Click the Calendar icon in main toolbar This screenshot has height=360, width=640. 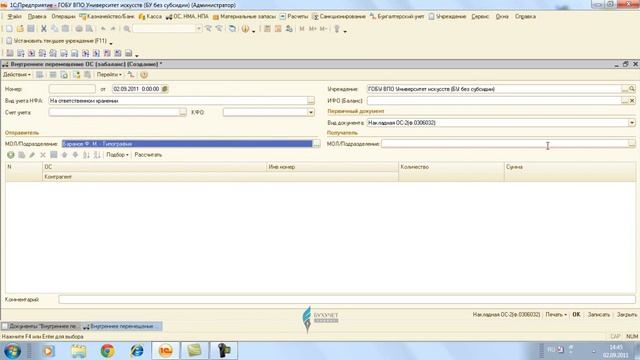click(278, 29)
